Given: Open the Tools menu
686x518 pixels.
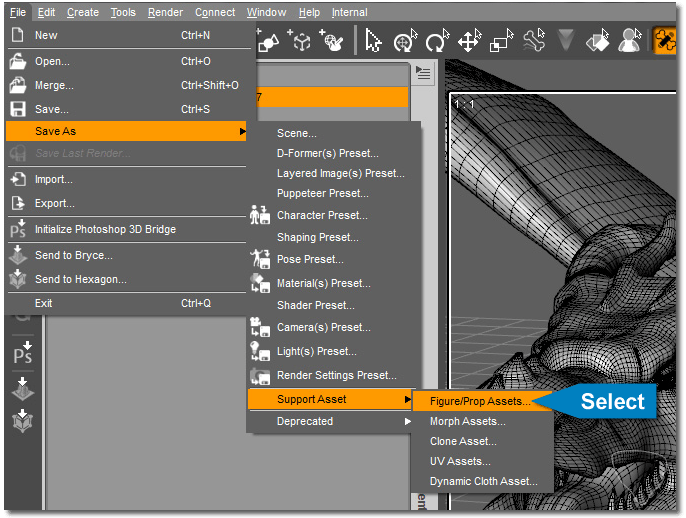Looking at the screenshot, I should (x=123, y=12).
